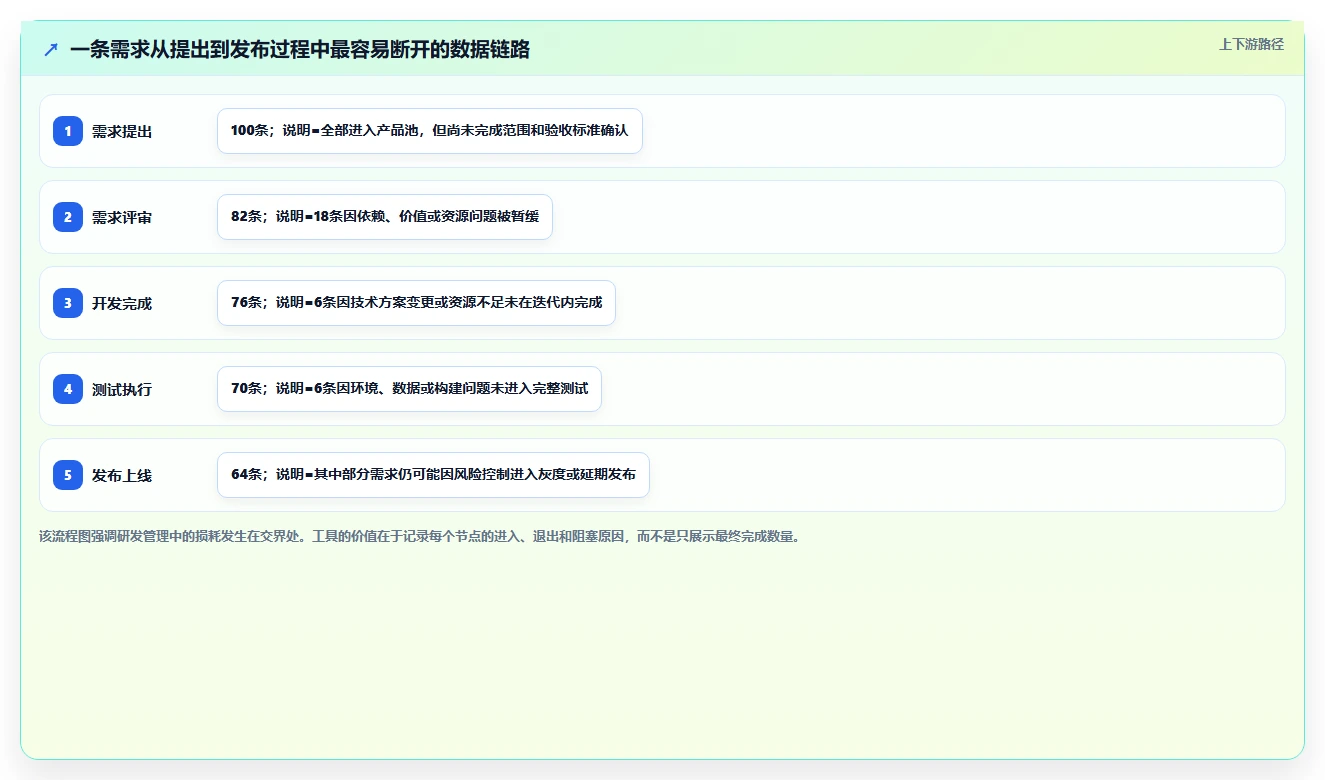Click the step 1 number badge
1325x780 pixels.
point(68,131)
